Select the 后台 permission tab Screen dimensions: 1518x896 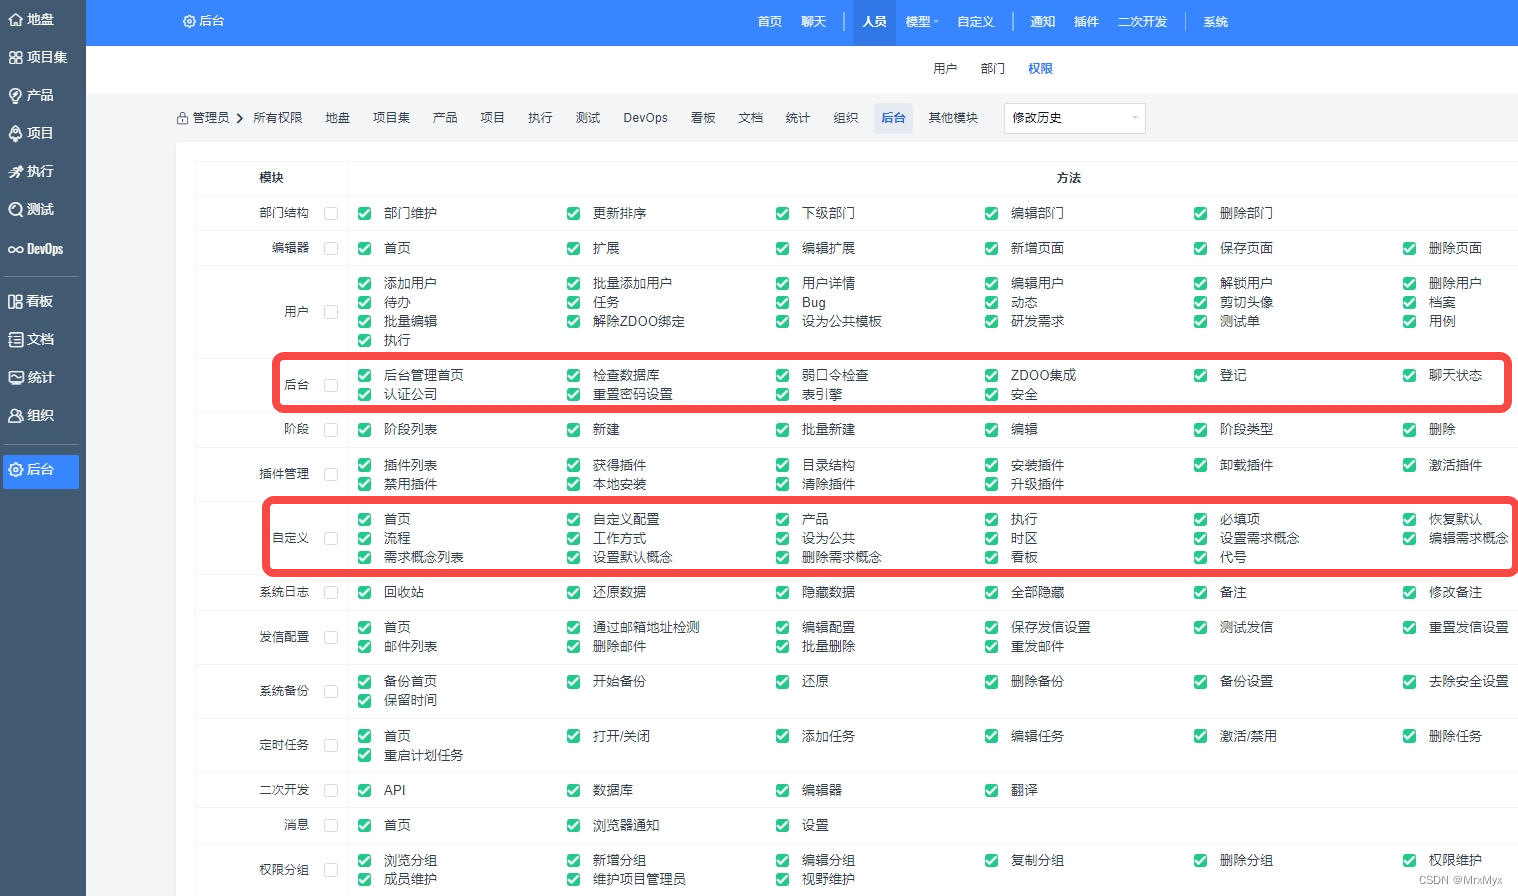pyautogui.click(x=893, y=118)
